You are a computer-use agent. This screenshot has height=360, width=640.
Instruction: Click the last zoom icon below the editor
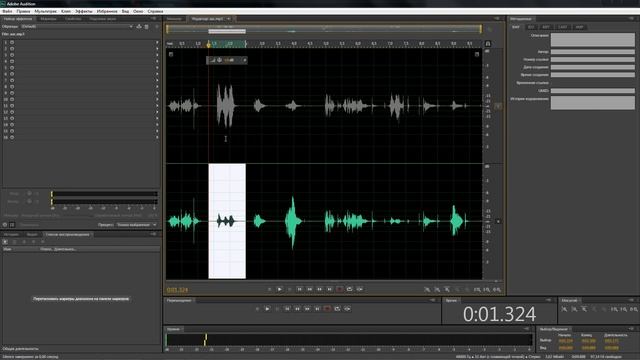click(x=497, y=290)
